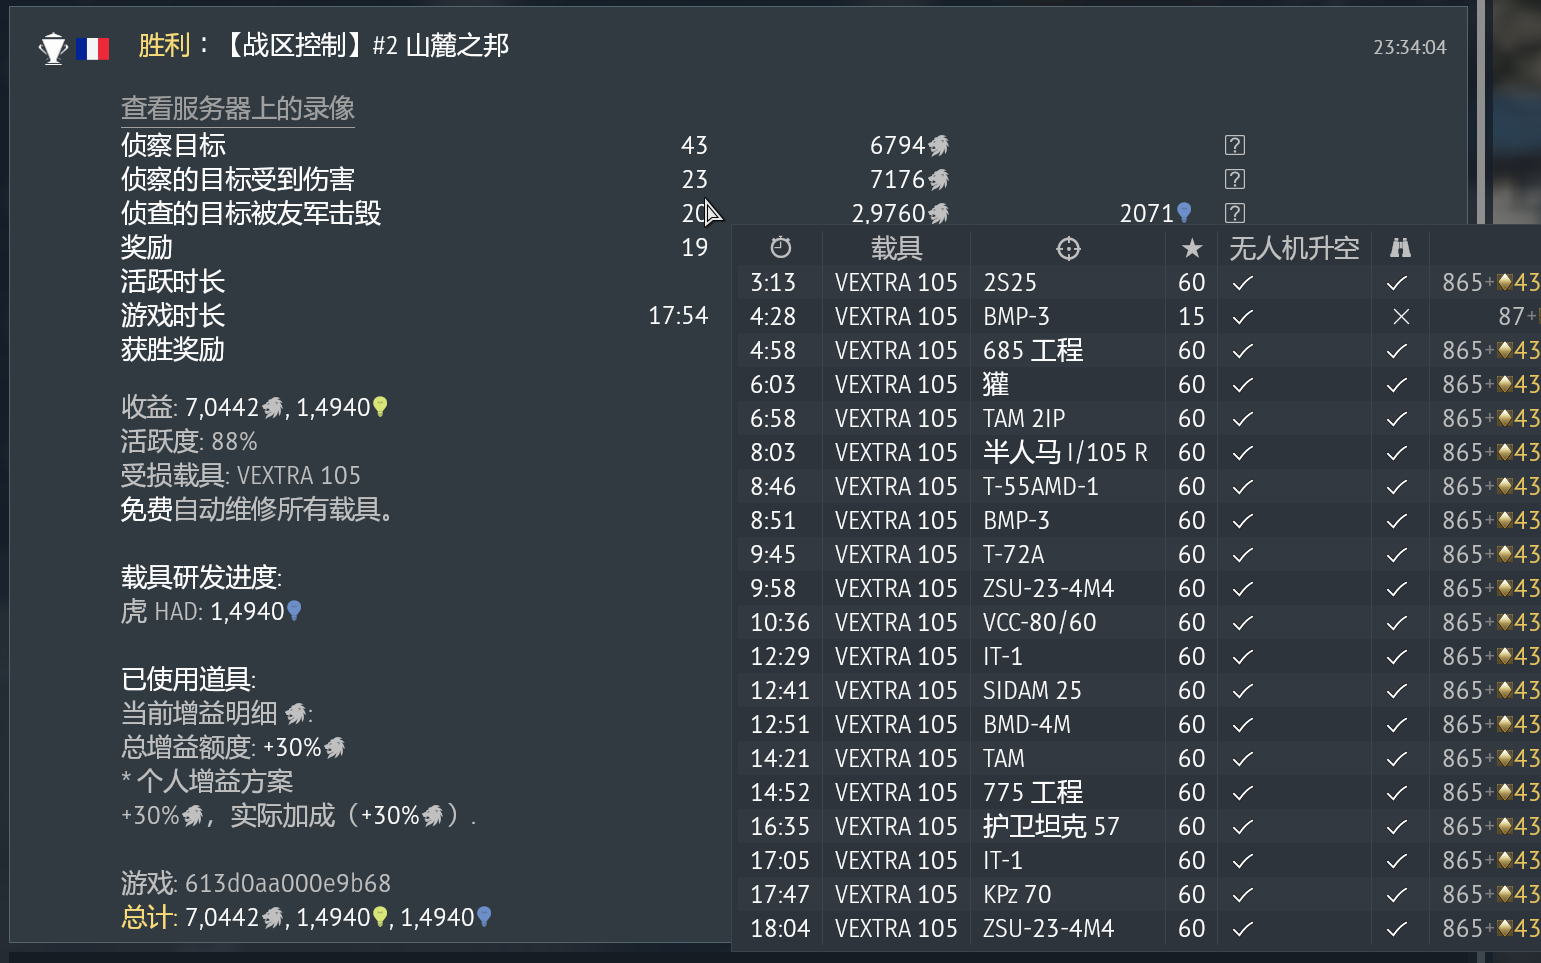
Task: Click the 游戏时长 value 17:54
Action: tap(678, 316)
